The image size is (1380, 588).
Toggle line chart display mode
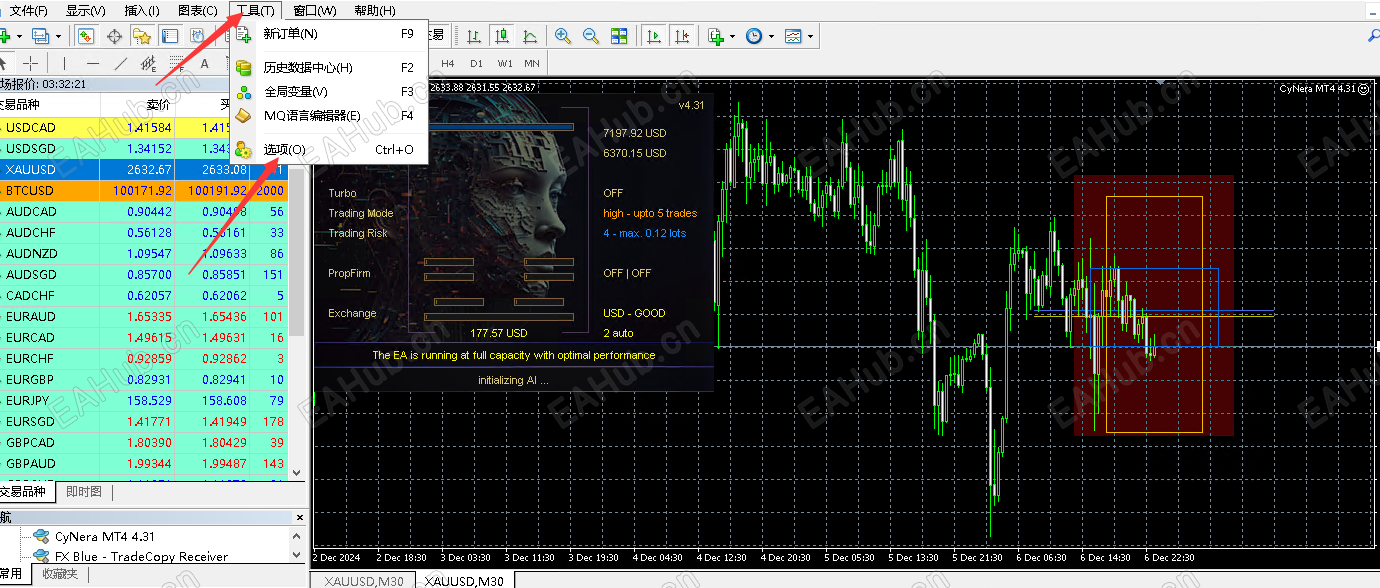[x=530, y=36]
